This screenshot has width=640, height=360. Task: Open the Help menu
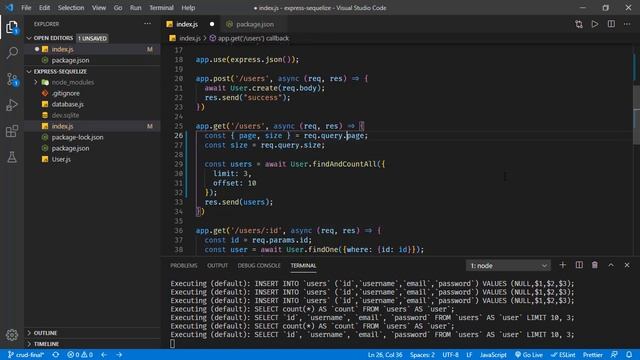[188, 8]
